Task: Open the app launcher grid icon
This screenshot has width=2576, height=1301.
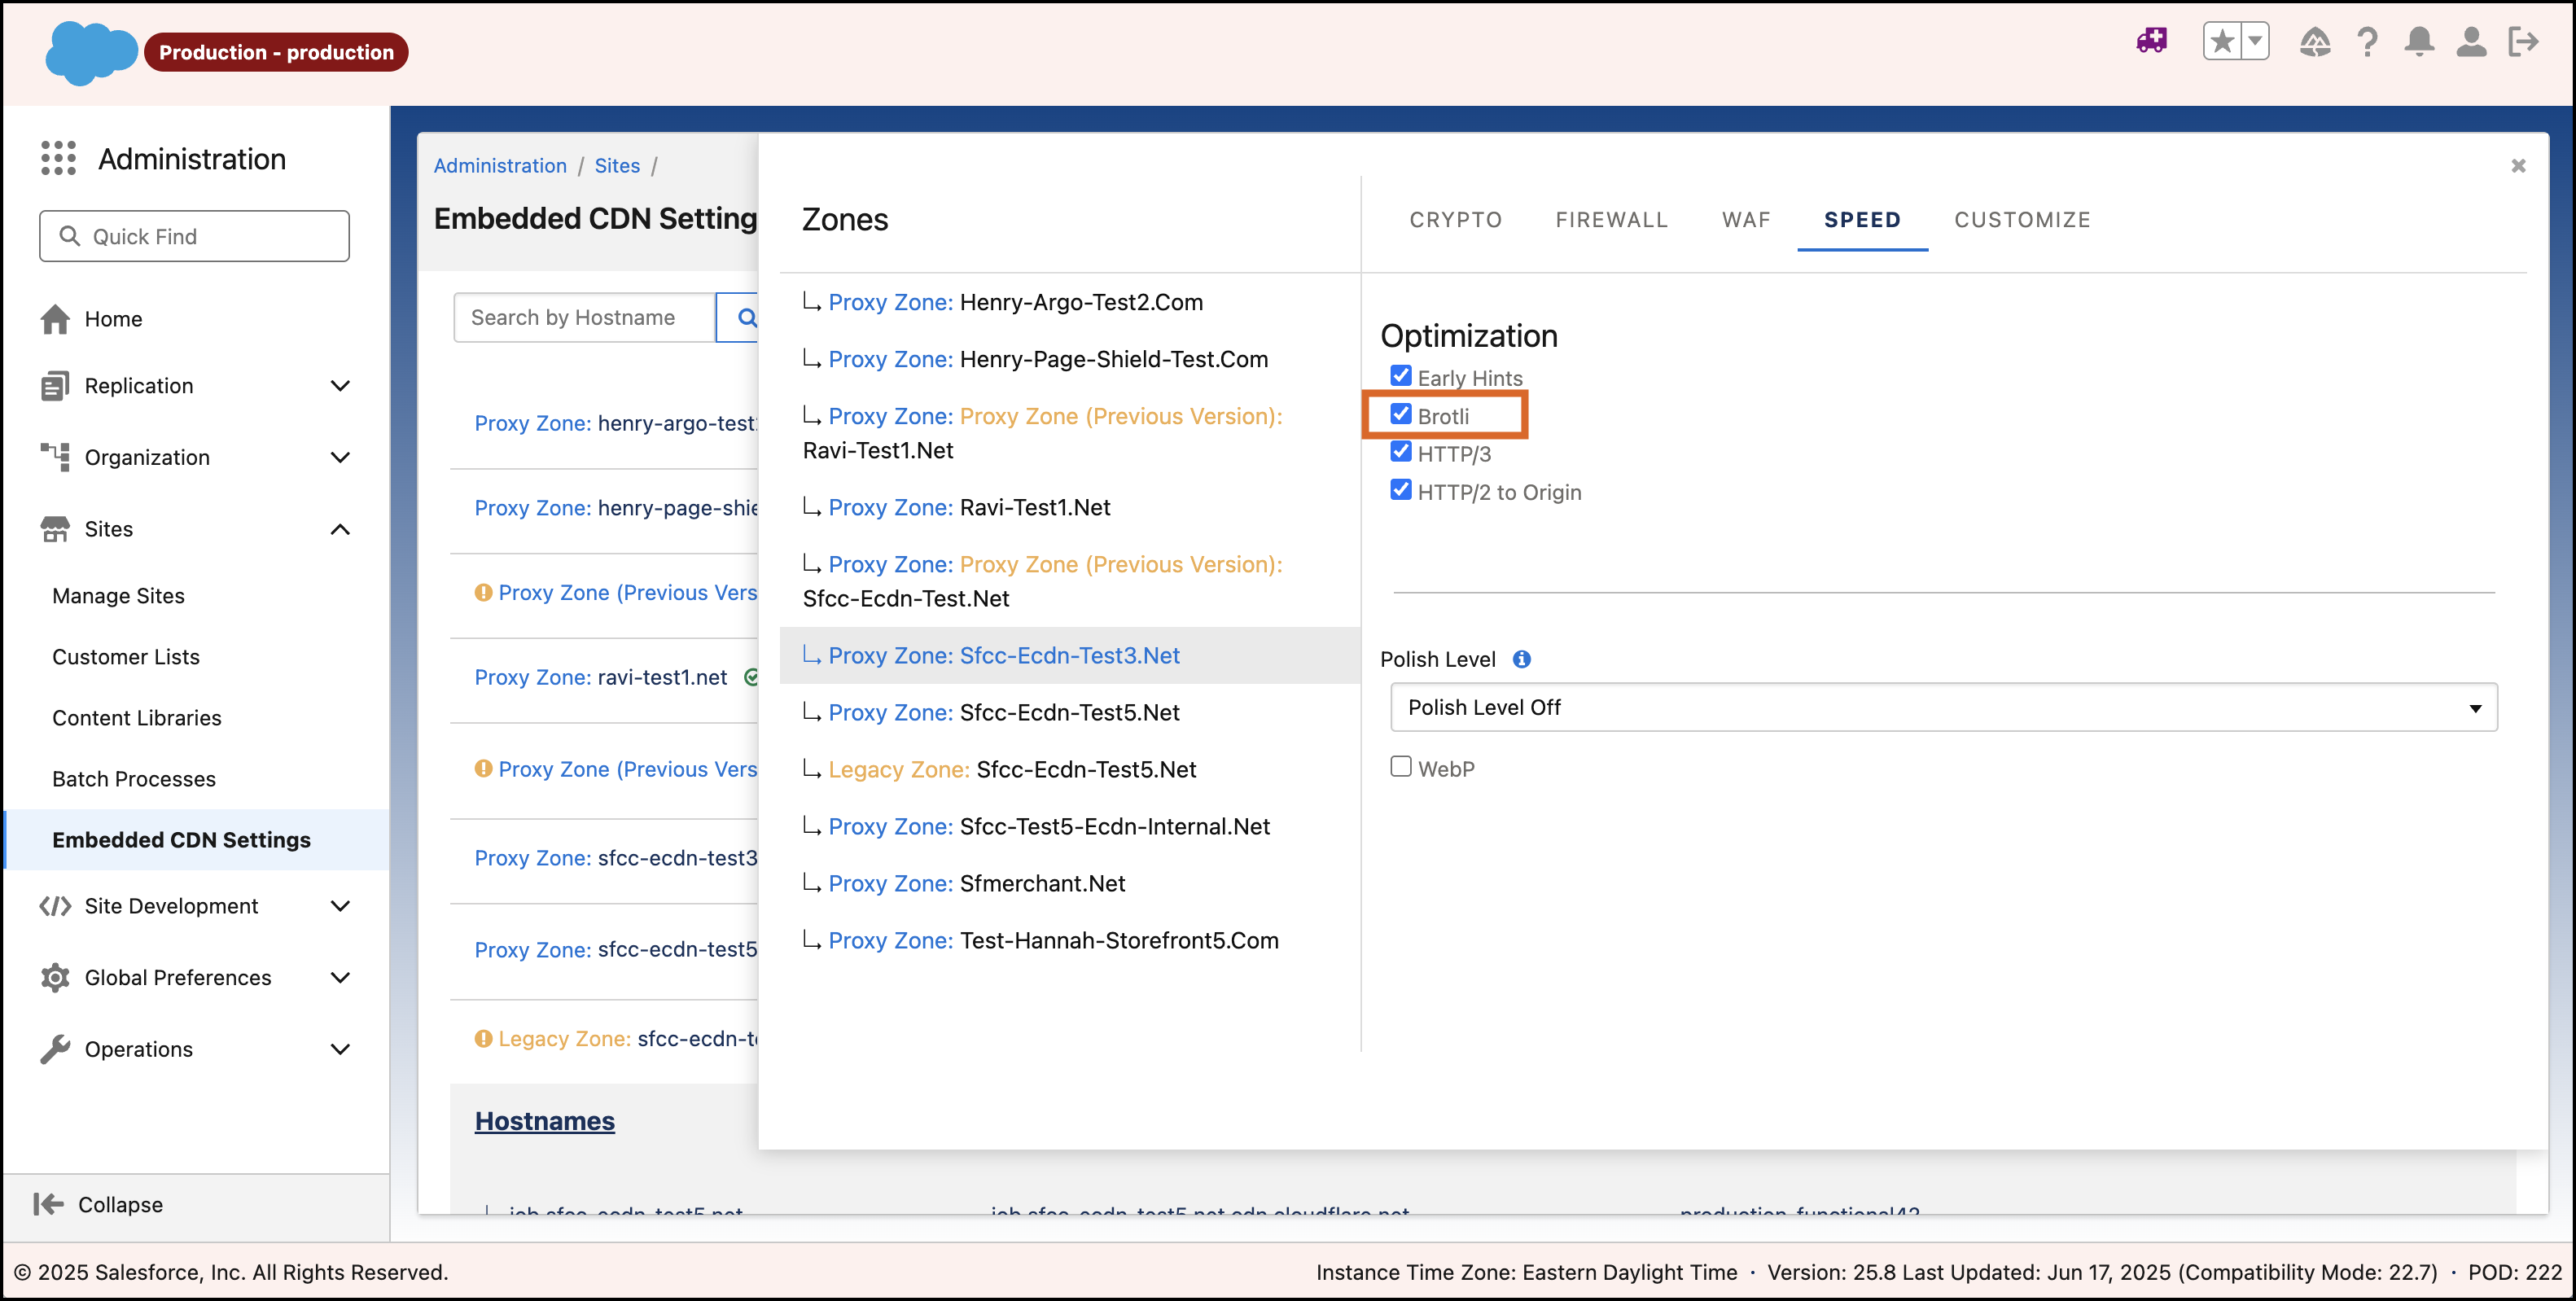Action: (58, 158)
